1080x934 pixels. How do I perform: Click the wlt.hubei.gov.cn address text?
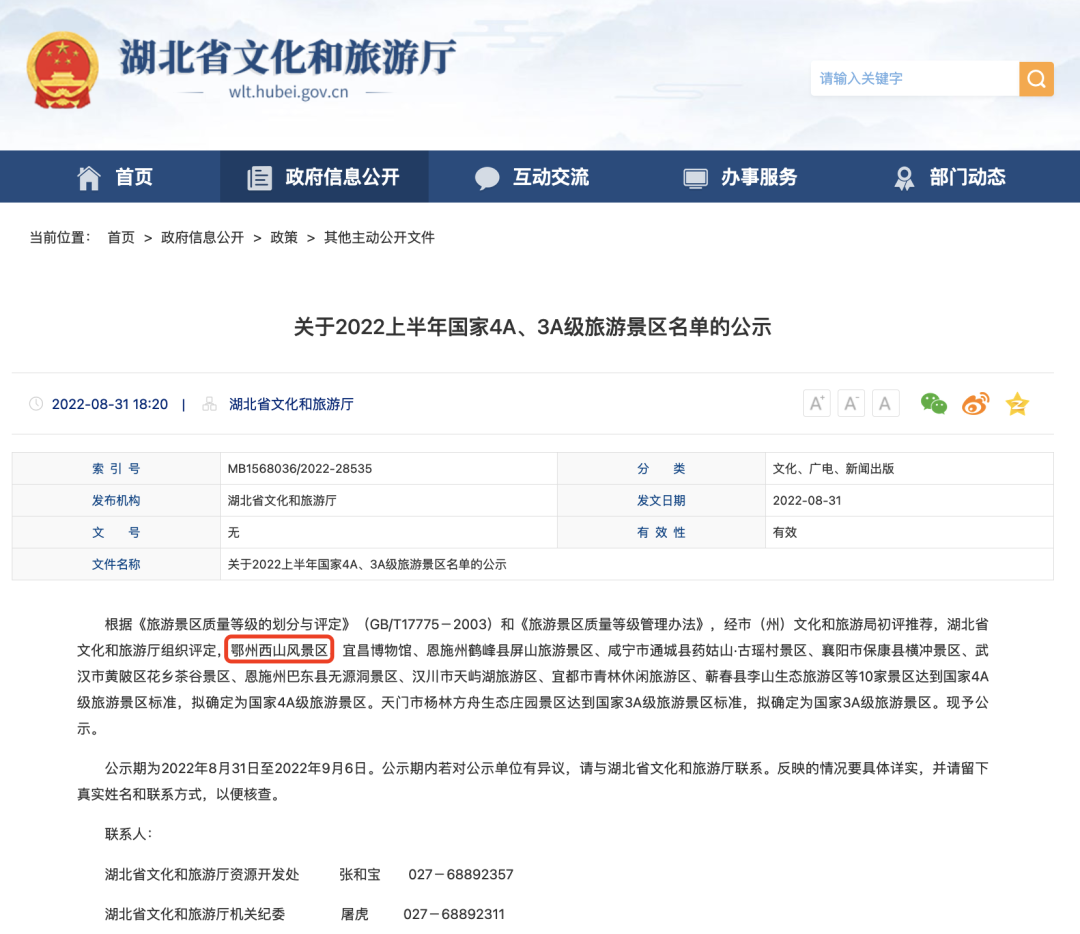click(289, 92)
